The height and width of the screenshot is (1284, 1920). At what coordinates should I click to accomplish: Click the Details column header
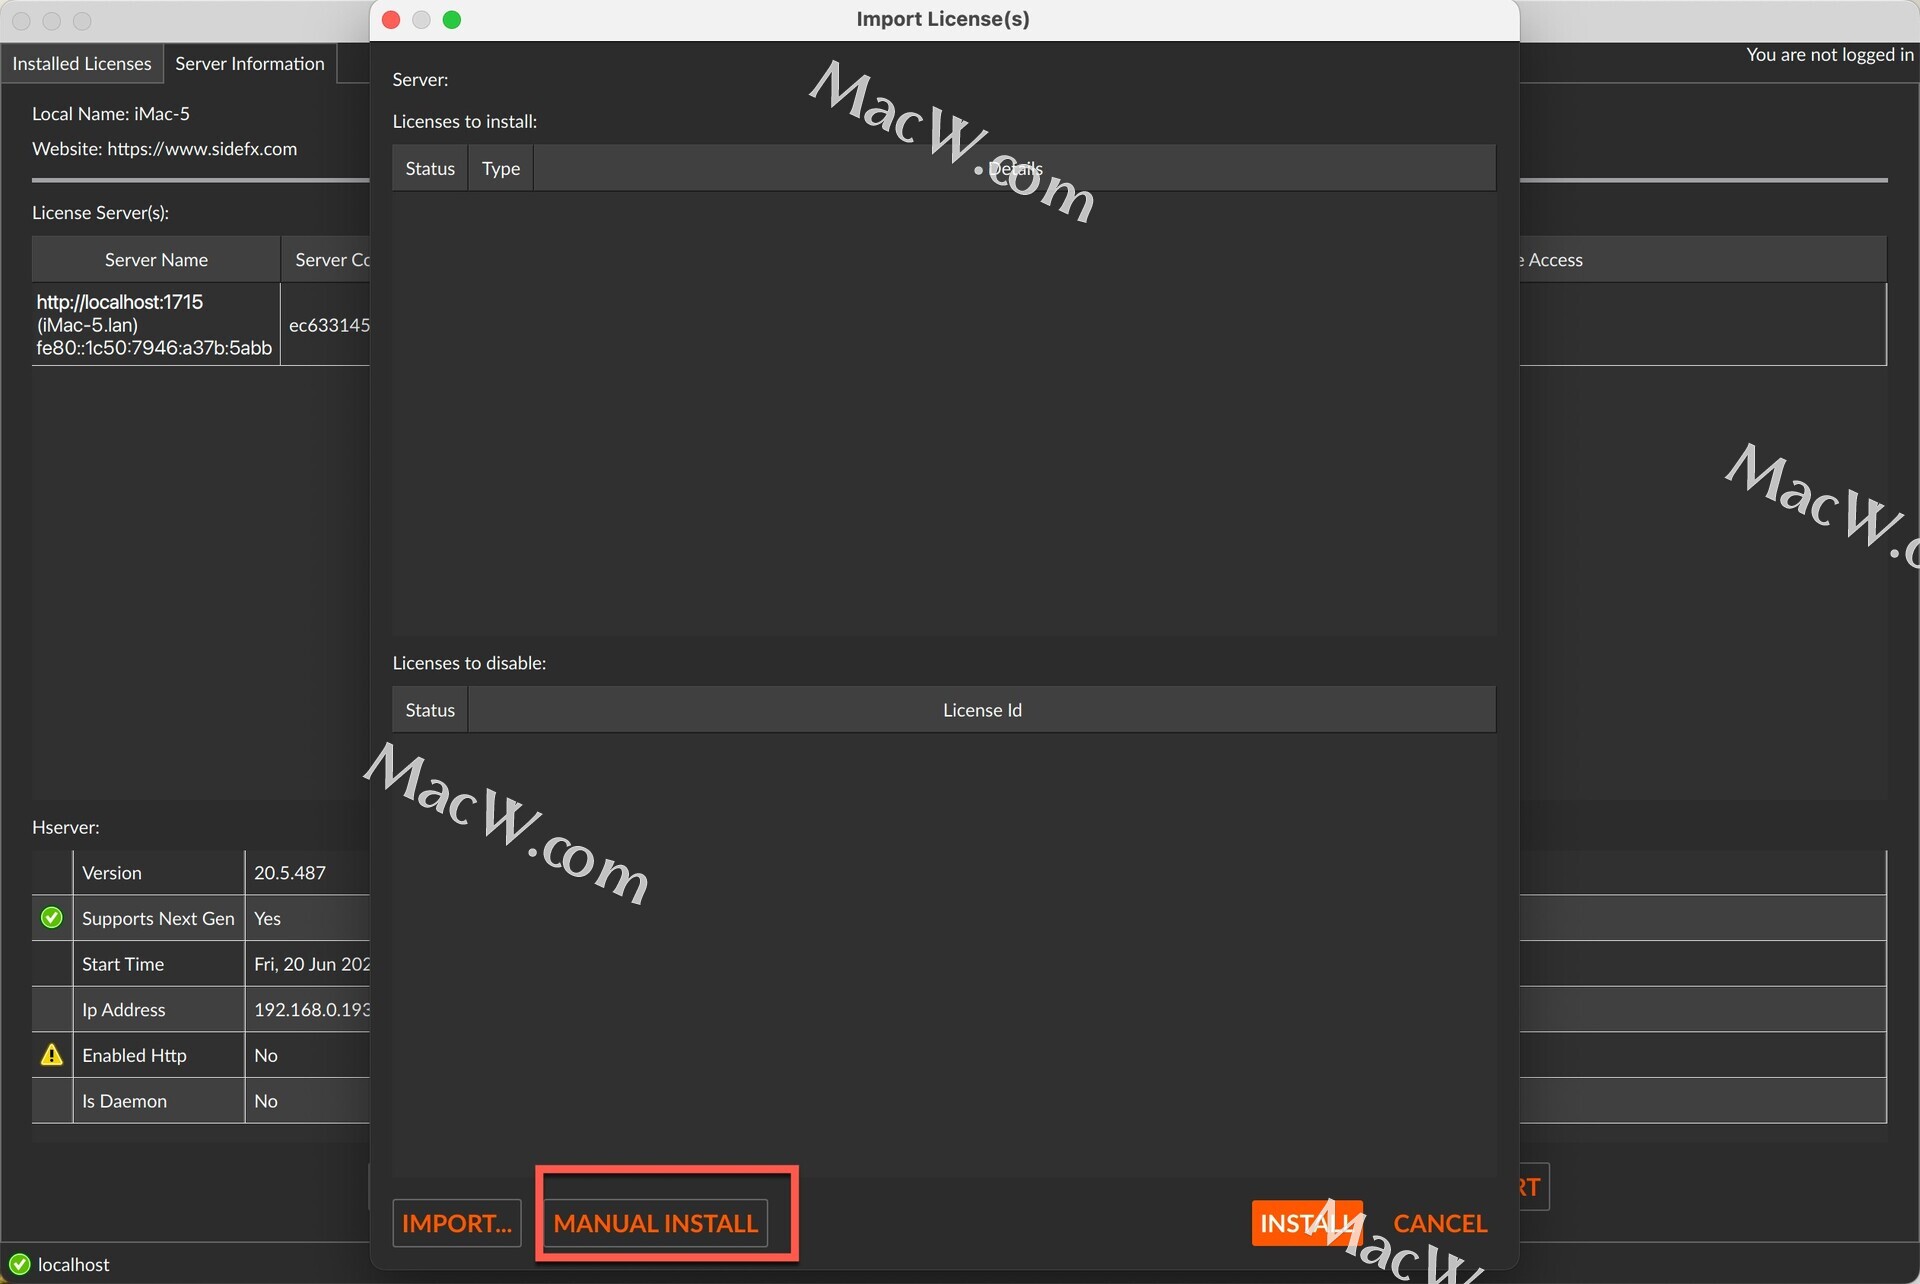(1014, 168)
